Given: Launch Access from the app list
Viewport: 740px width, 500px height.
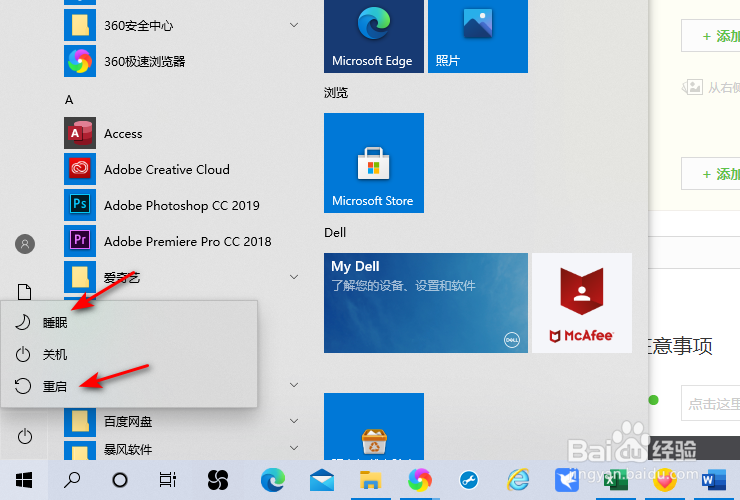Looking at the screenshot, I should pyautogui.click(x=183, y=134).
